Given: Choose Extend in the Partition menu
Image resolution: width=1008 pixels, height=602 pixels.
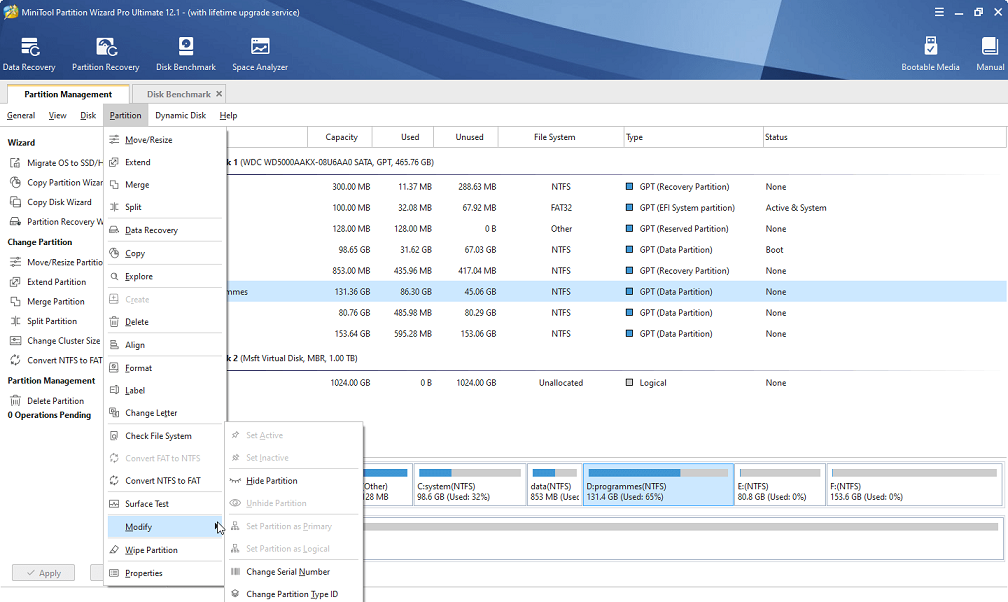Looking at the screenshot, I should (x=165, y=162).
